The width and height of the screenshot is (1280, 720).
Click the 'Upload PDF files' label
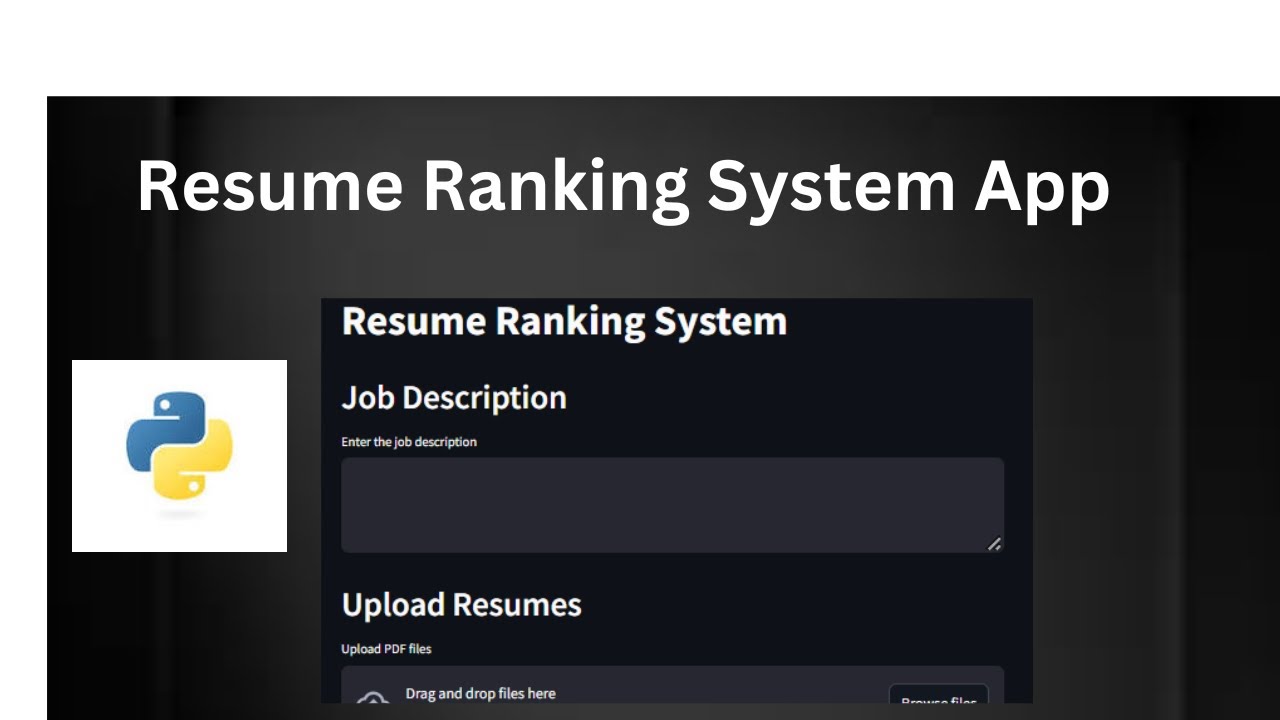click(x=386, y=649)
